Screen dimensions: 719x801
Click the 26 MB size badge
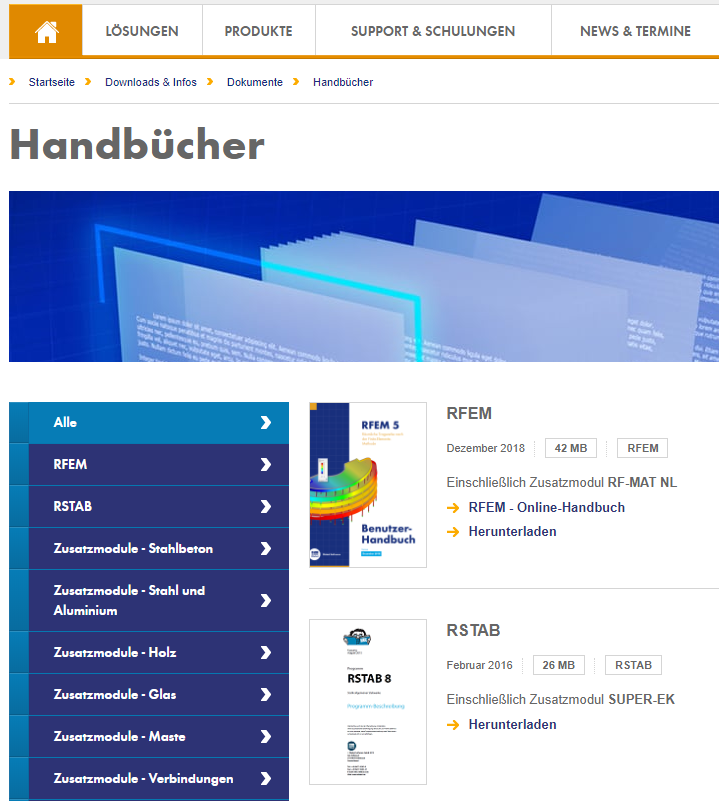click(x=559, y=665)
